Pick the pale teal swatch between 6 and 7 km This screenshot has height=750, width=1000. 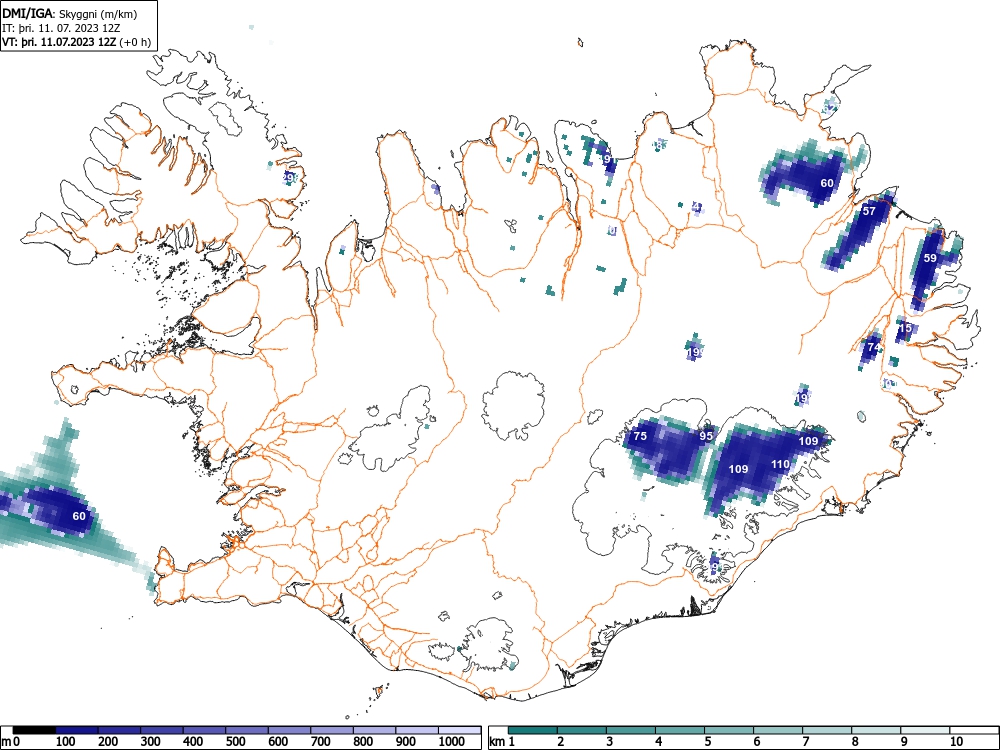click(x=778, y=730)
